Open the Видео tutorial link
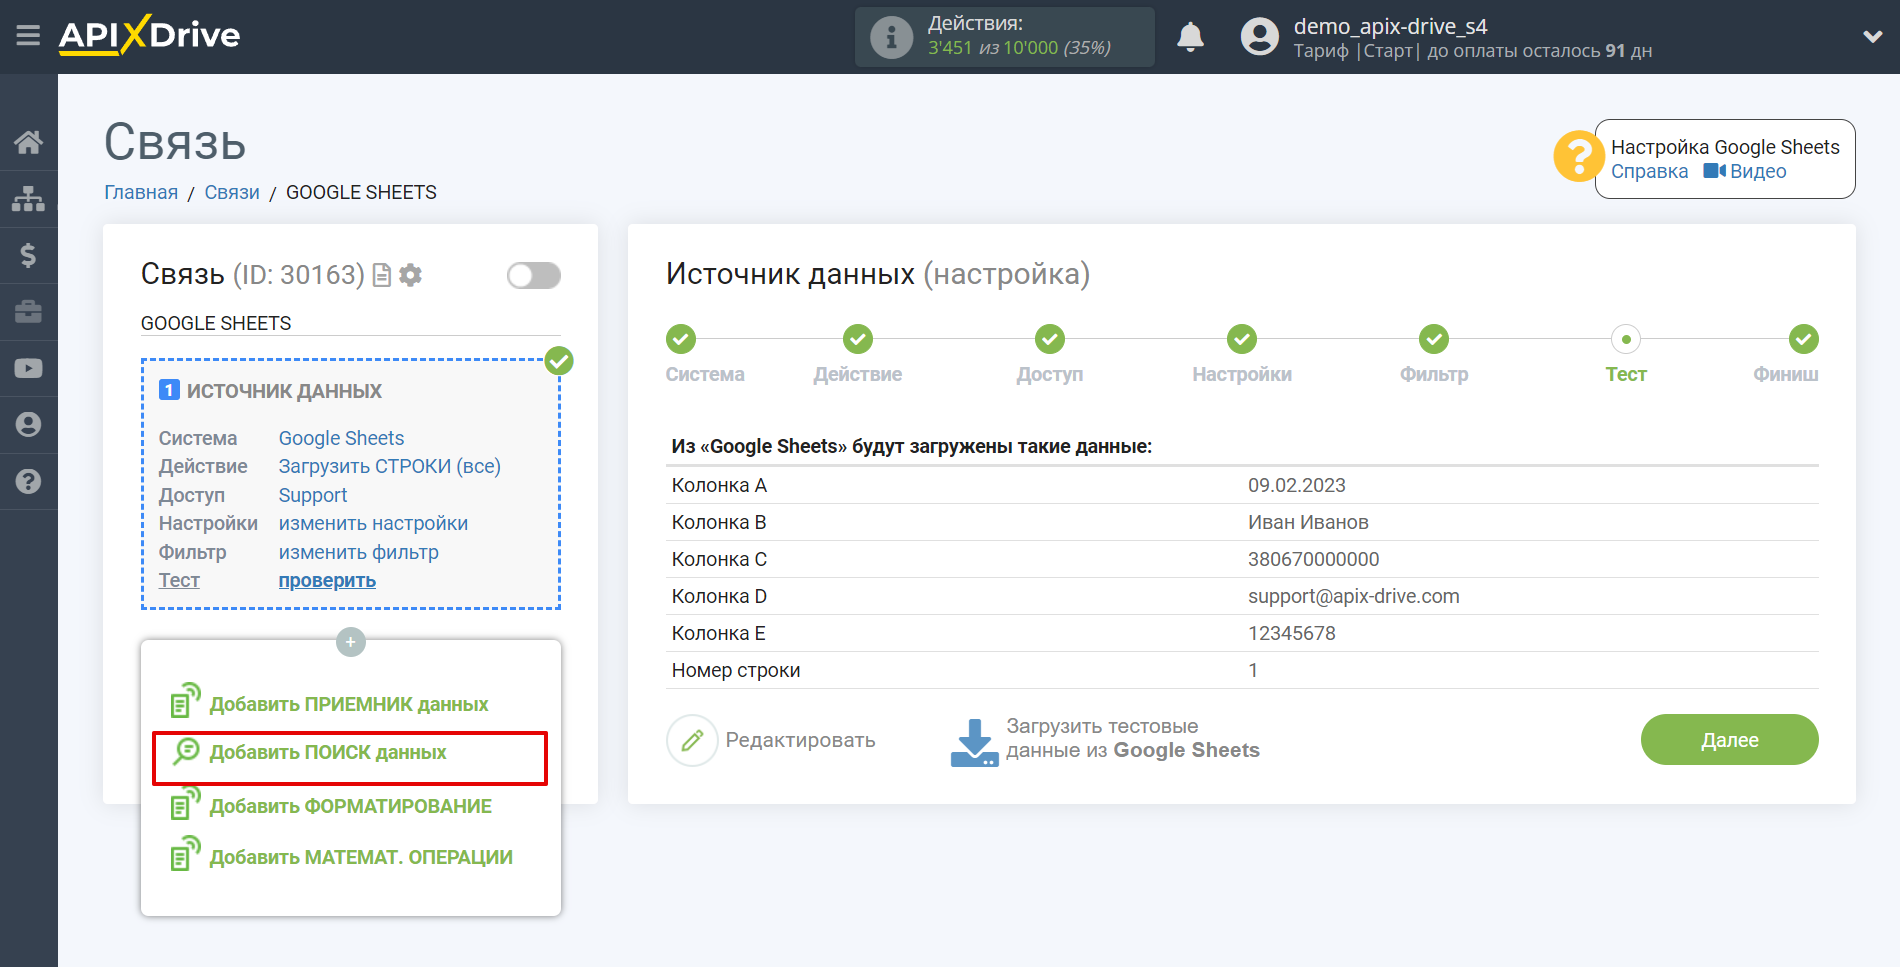The width and height of the screenshot is (1900, 967). (x=1745, y=171)
